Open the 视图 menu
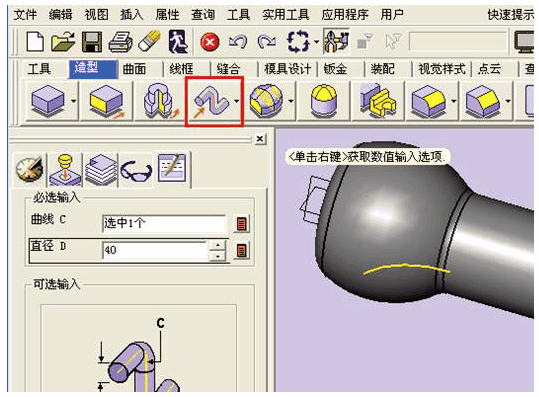The height and width of the screenshot is (397, 539). (96, 15)
